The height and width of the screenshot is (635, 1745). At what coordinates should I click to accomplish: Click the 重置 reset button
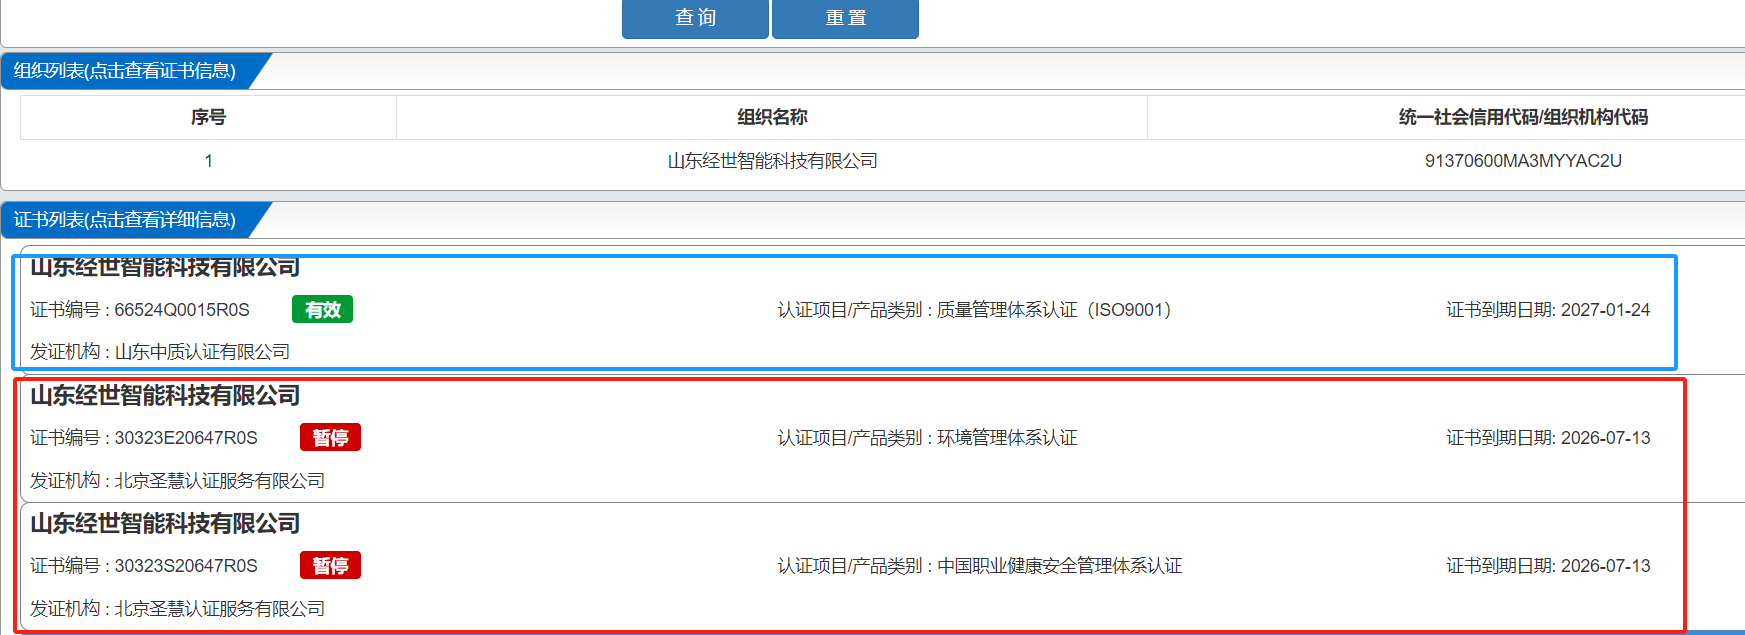pyautogui.click(x=845, y=18)
